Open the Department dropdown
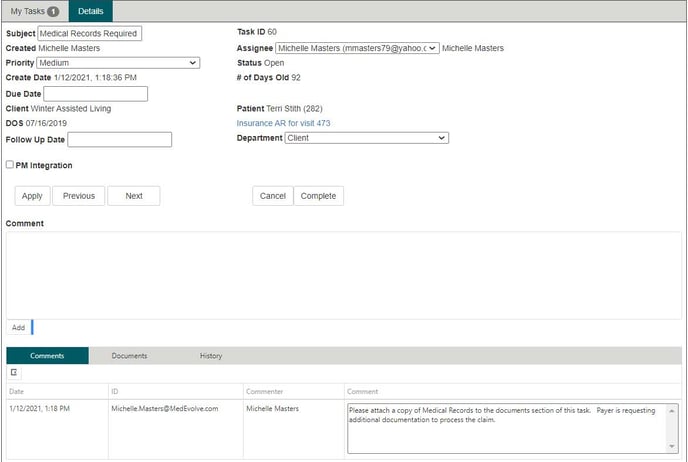Image resolution: width=688 pixels, height=462 pixels. pos(367,138)
